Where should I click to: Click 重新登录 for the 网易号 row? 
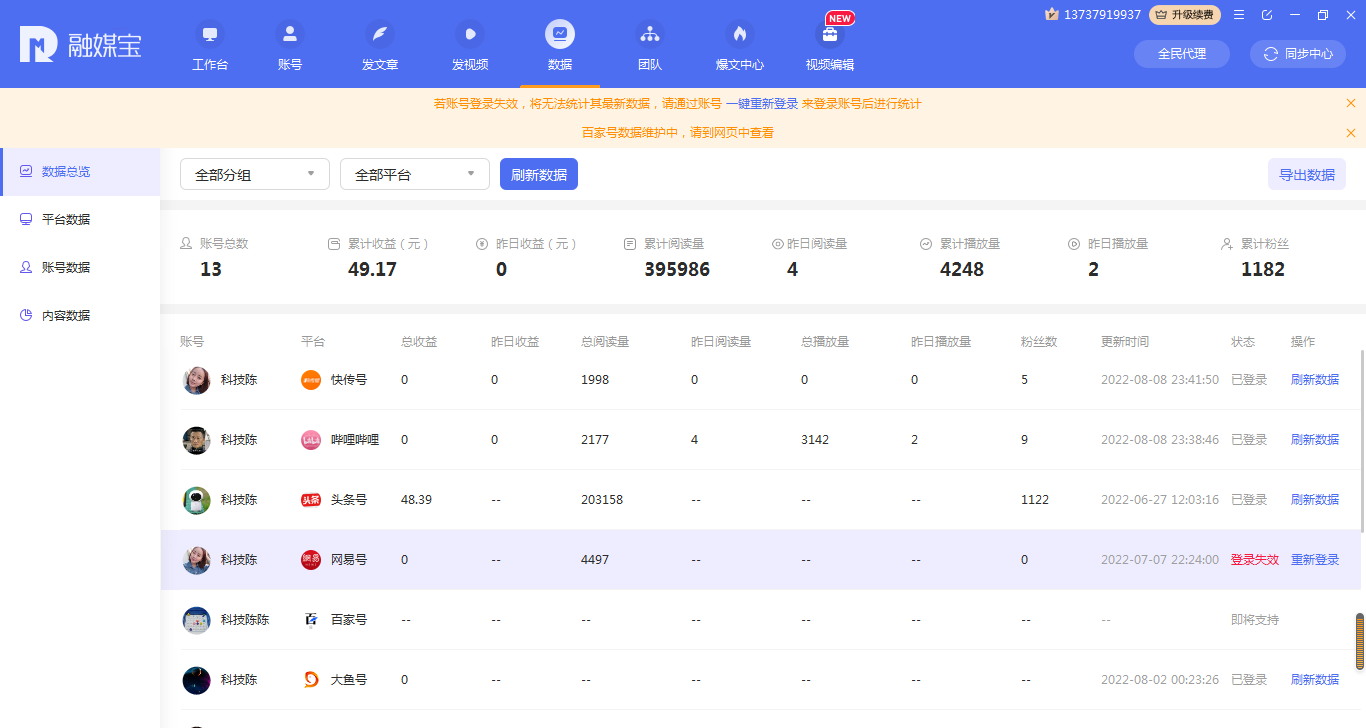tap(1315, 560)
